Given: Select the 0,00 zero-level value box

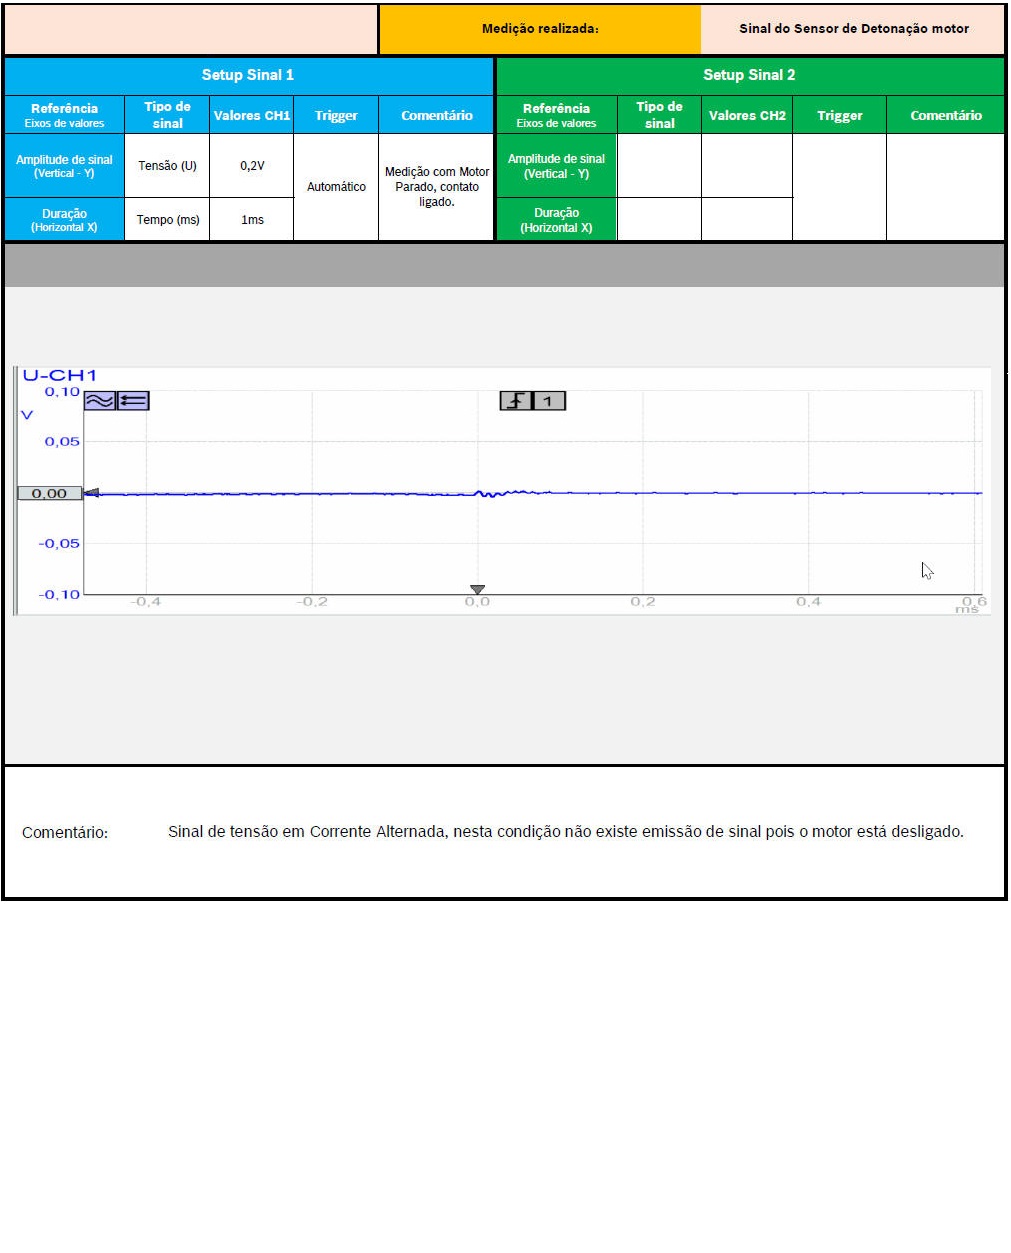Looking at the screenshot, I should [x=49, y=493].
